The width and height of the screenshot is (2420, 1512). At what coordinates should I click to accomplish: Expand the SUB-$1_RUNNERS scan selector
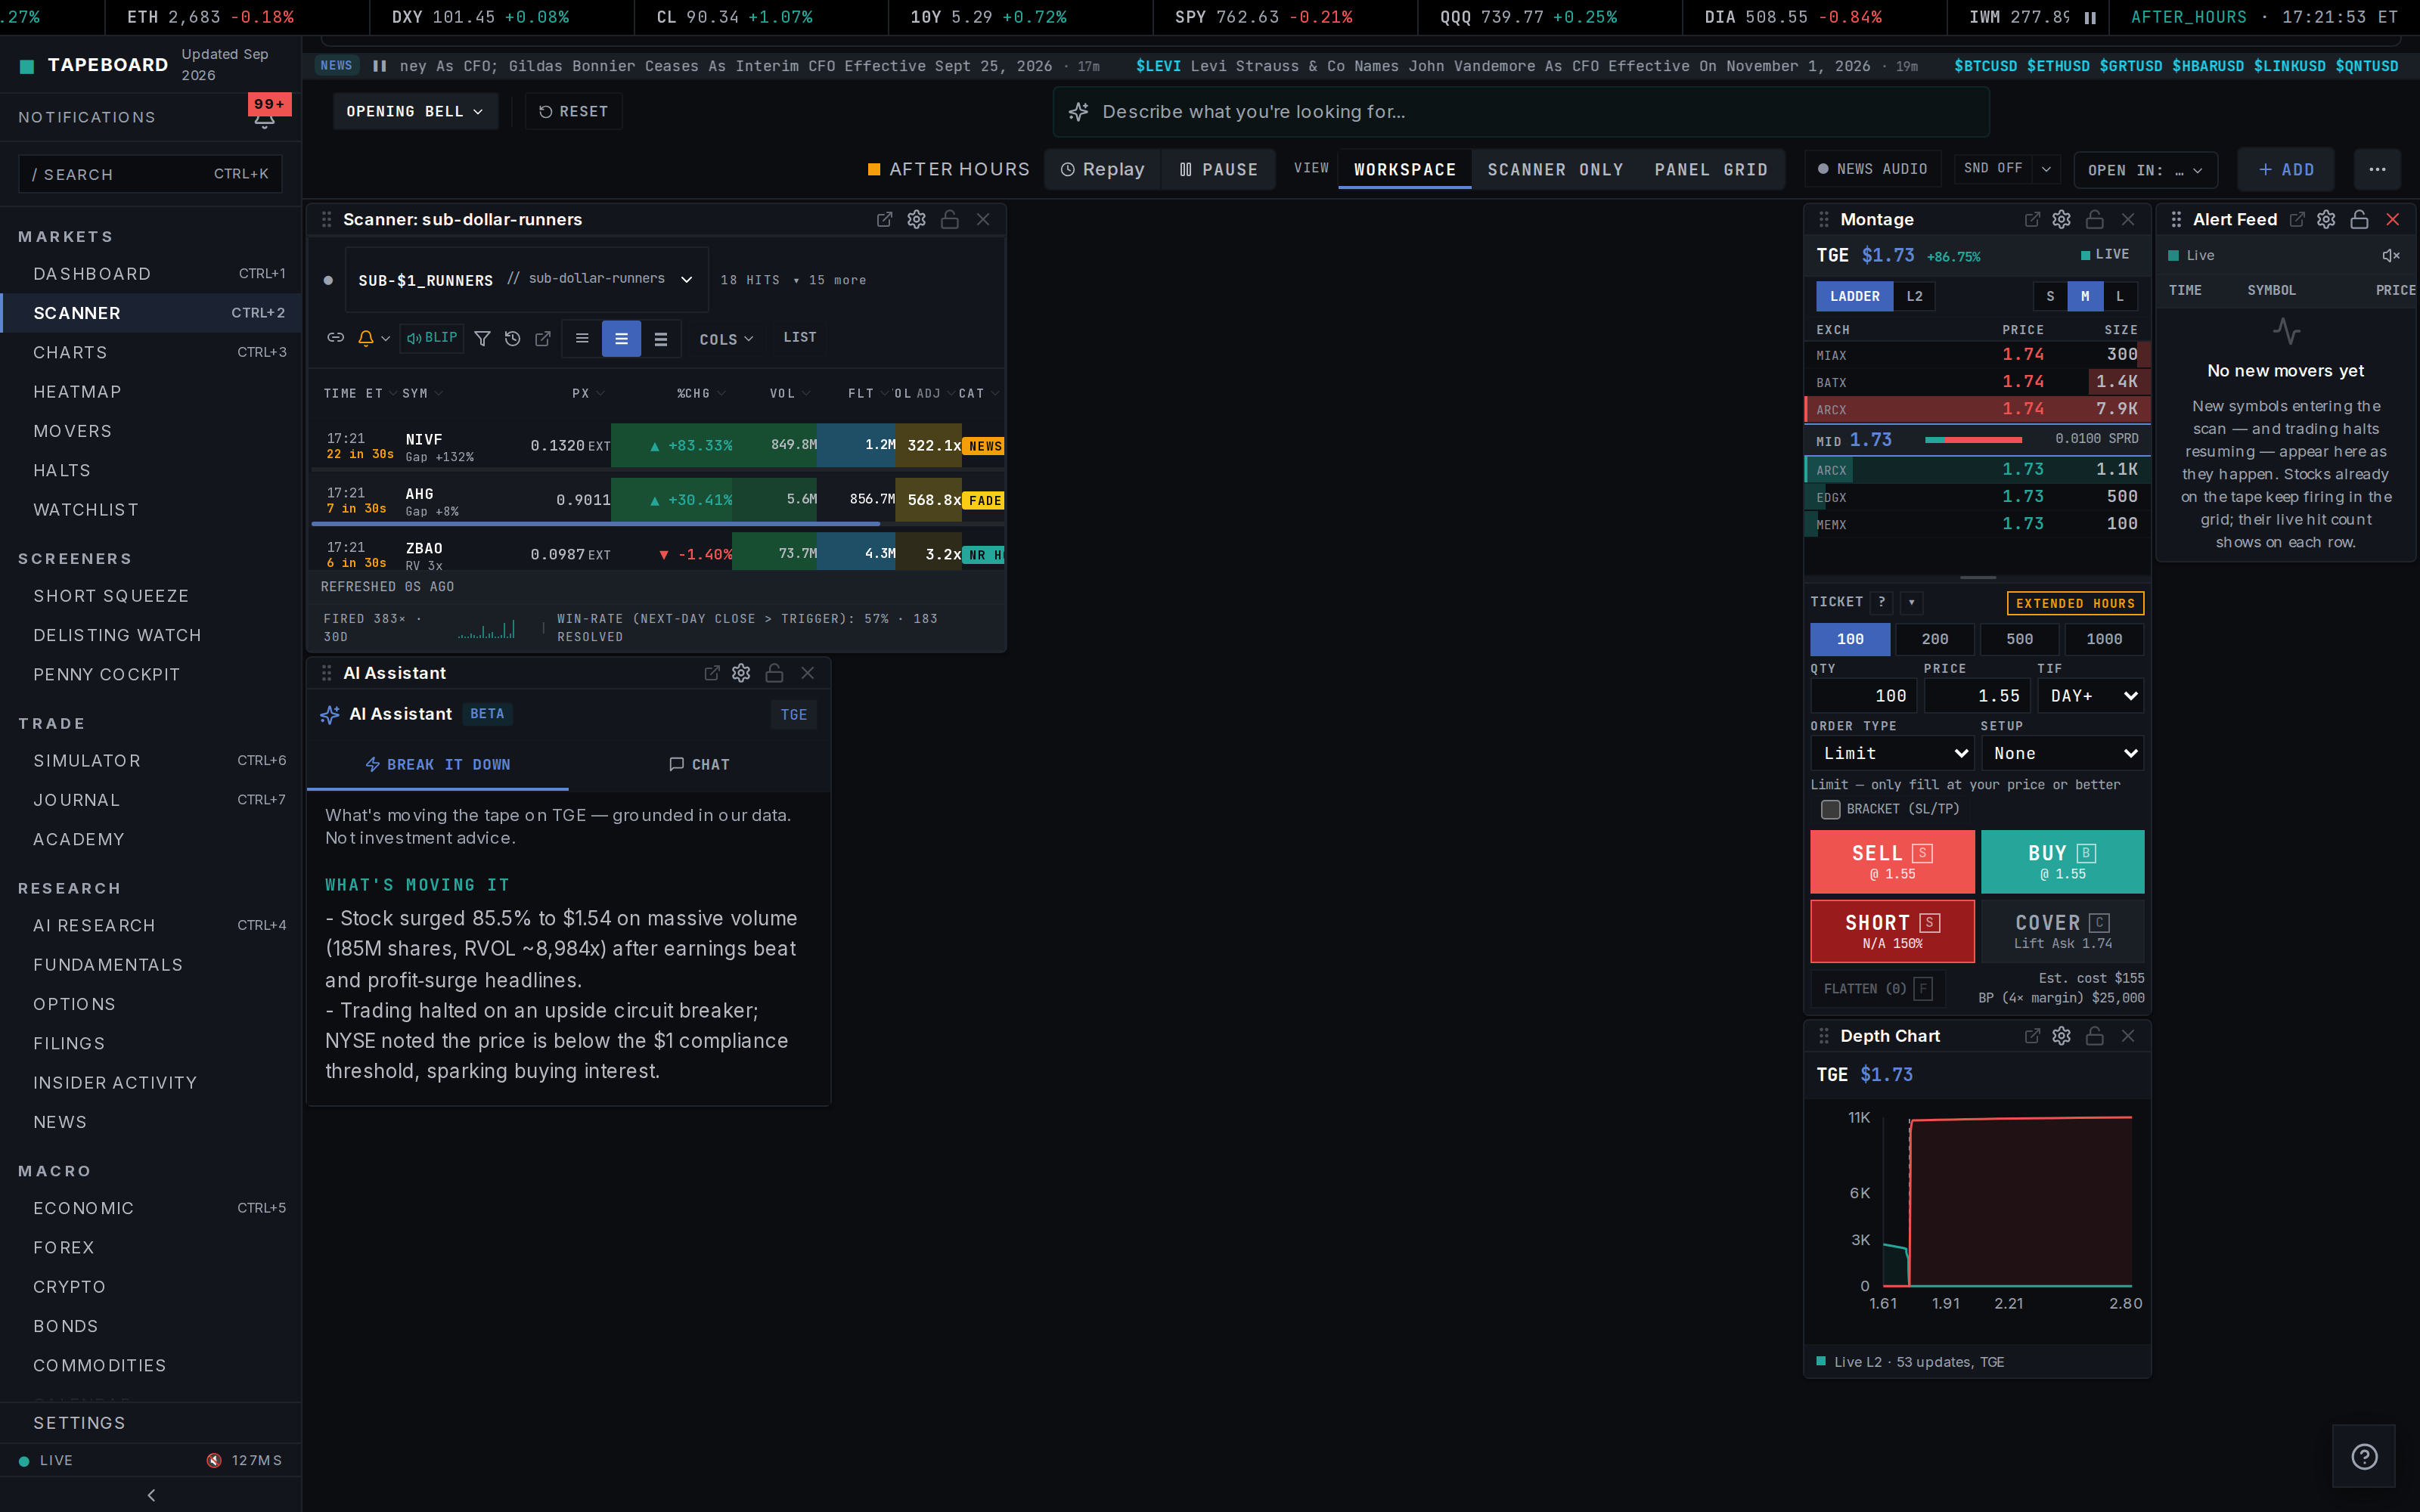(x=526, y=280)
